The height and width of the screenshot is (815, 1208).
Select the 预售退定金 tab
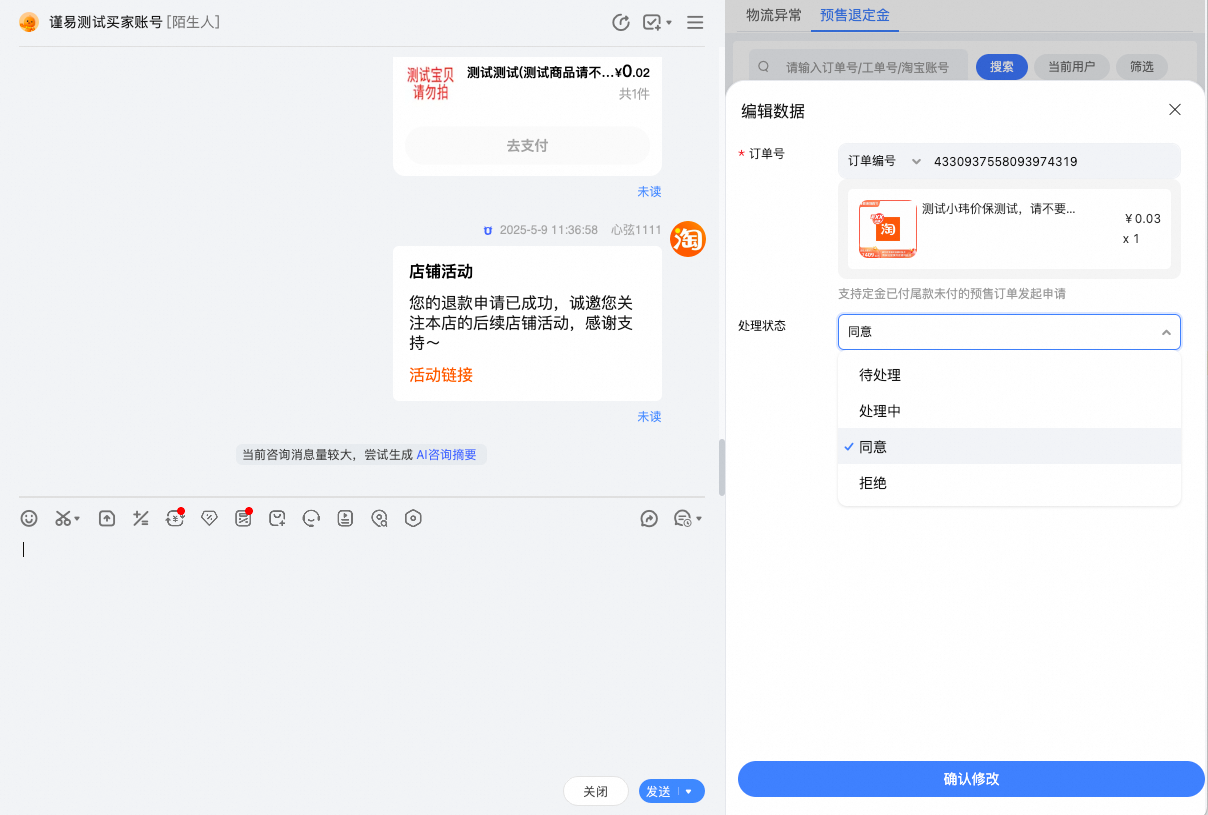point(854,15)
